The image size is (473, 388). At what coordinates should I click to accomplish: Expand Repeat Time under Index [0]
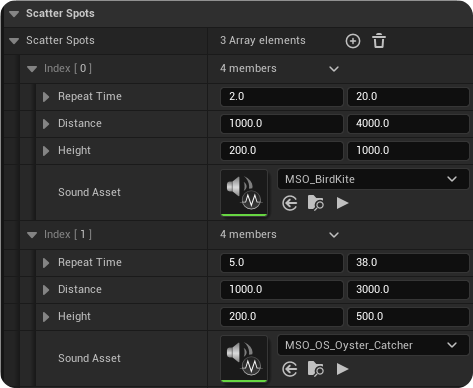(46, 97)
